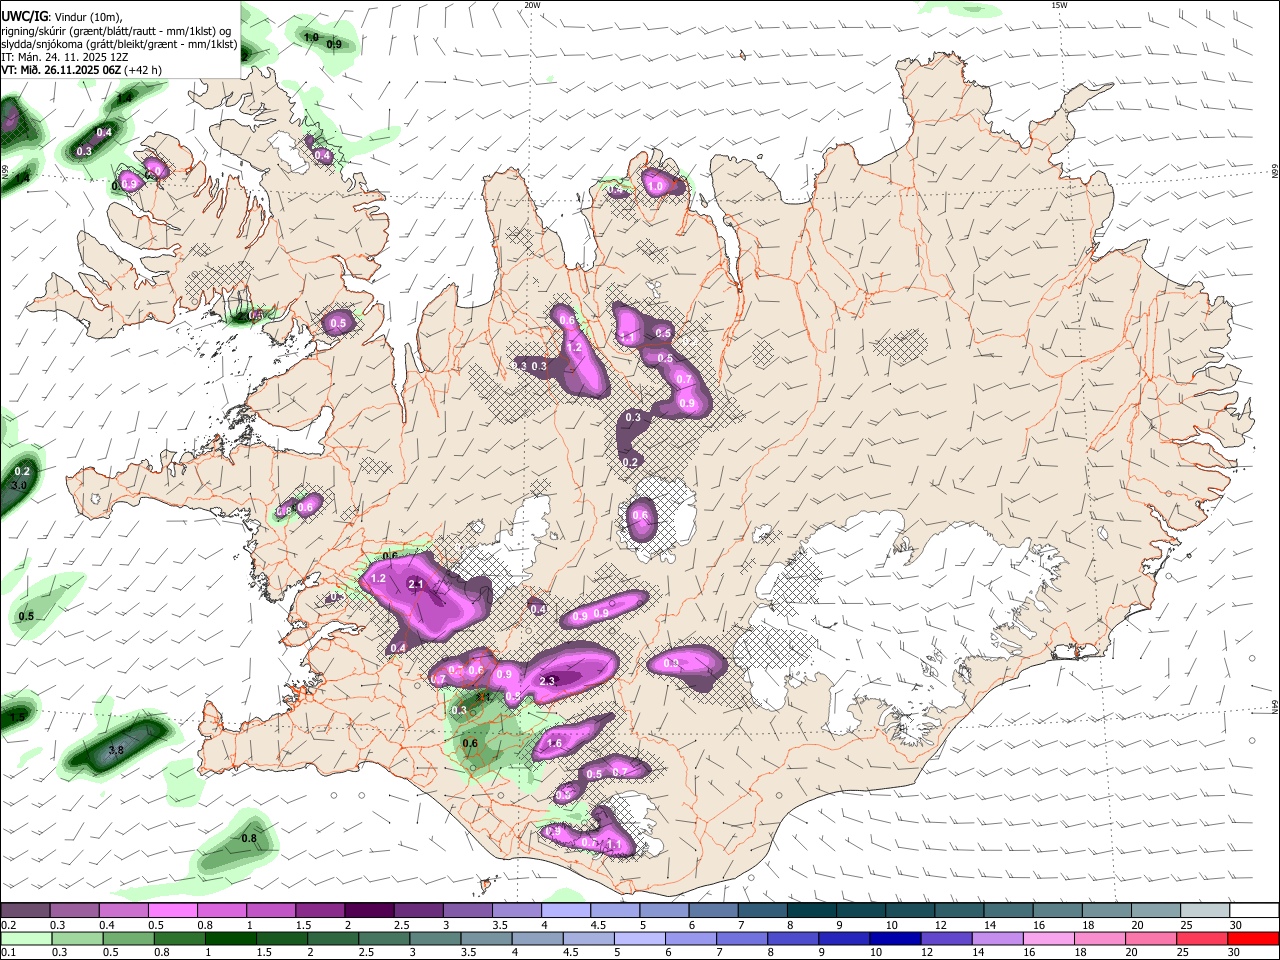This screenshot has height=960, width=1280.
Task: Click the rain scale swatch between 20 and 25
Action: [x=1150, y=938]
